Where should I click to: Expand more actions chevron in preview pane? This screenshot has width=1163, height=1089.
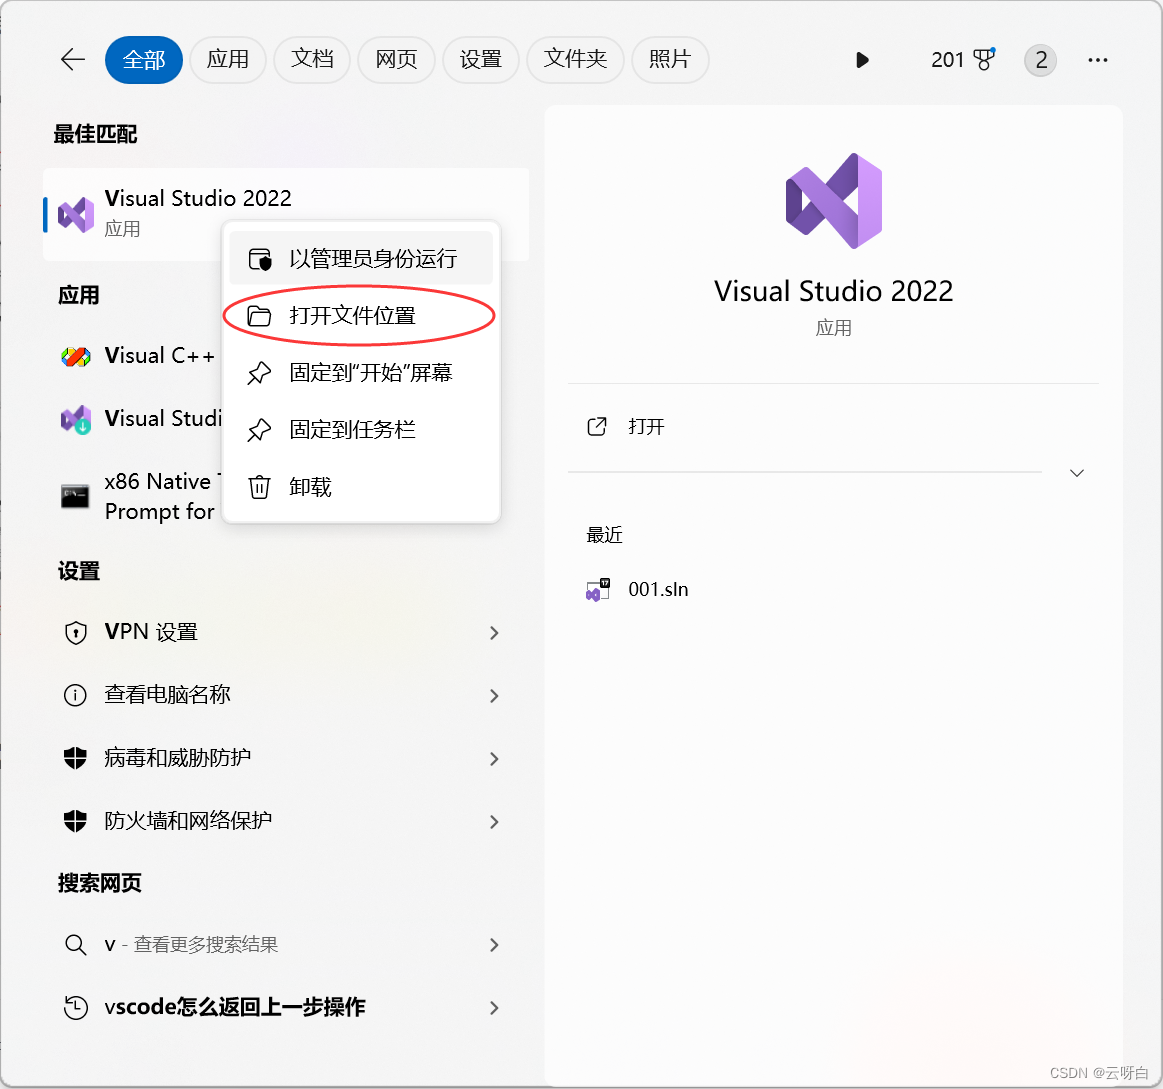tap(1077, 473)
